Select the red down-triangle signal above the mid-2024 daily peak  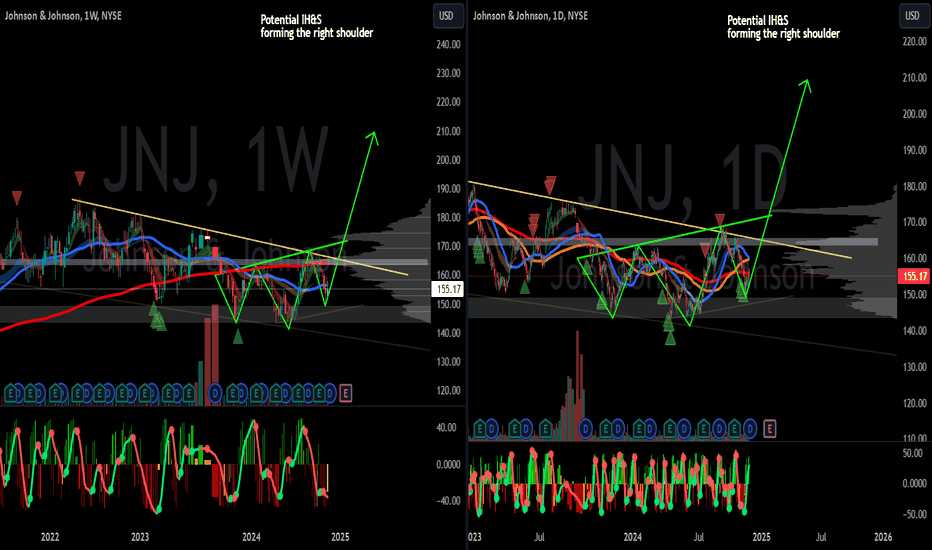[x=720, y=219]
